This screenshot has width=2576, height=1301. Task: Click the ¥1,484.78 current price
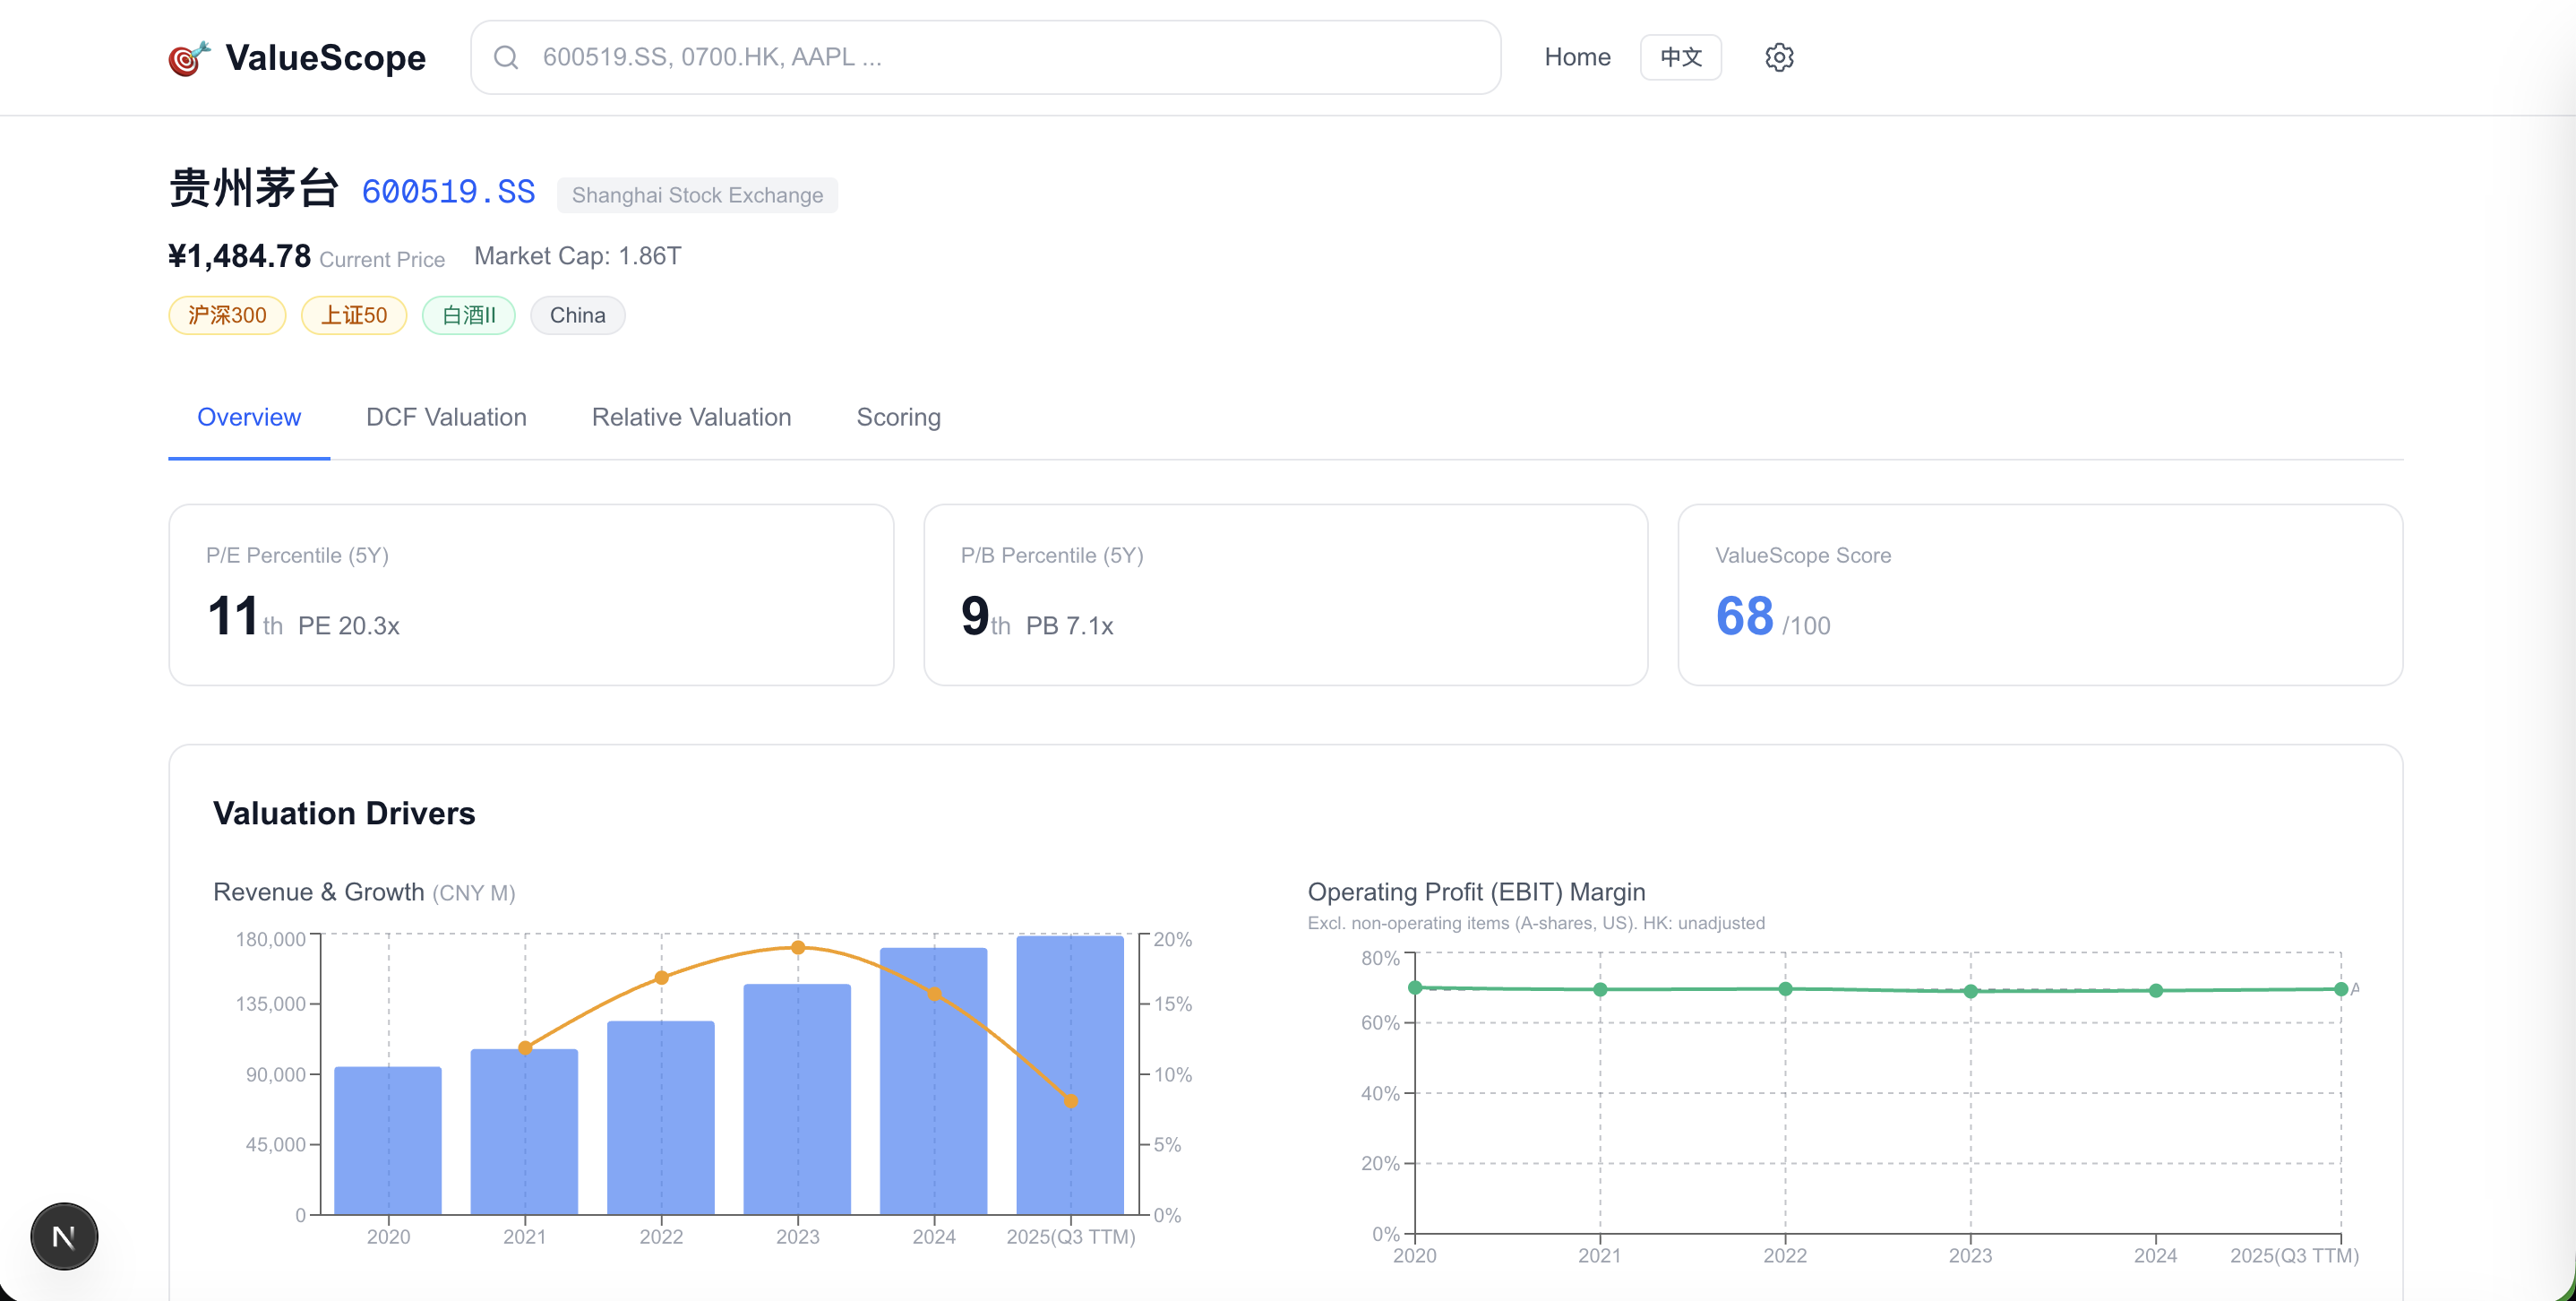239,256
